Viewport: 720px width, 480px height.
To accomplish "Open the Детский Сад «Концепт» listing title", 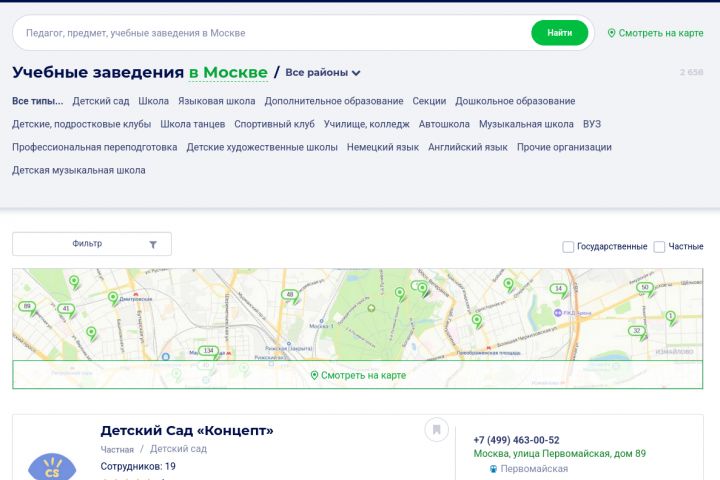I will pos(187,430).
